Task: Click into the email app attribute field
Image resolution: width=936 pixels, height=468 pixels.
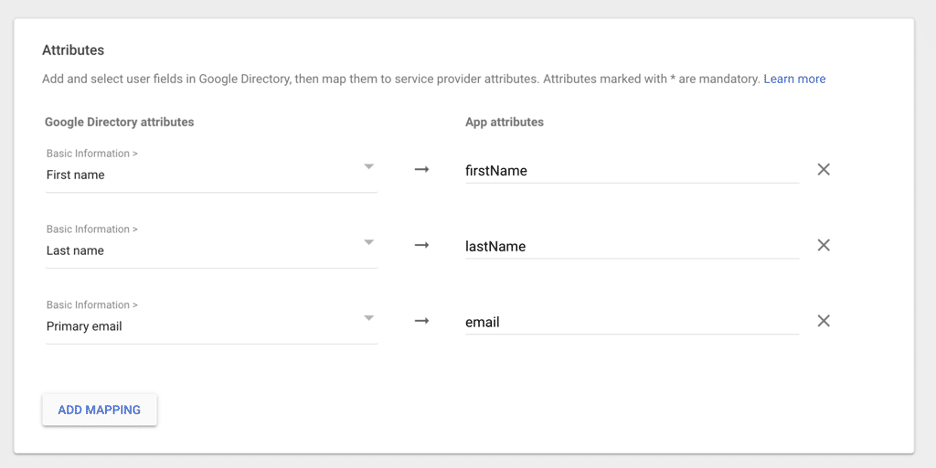Action: click(630, 322)
